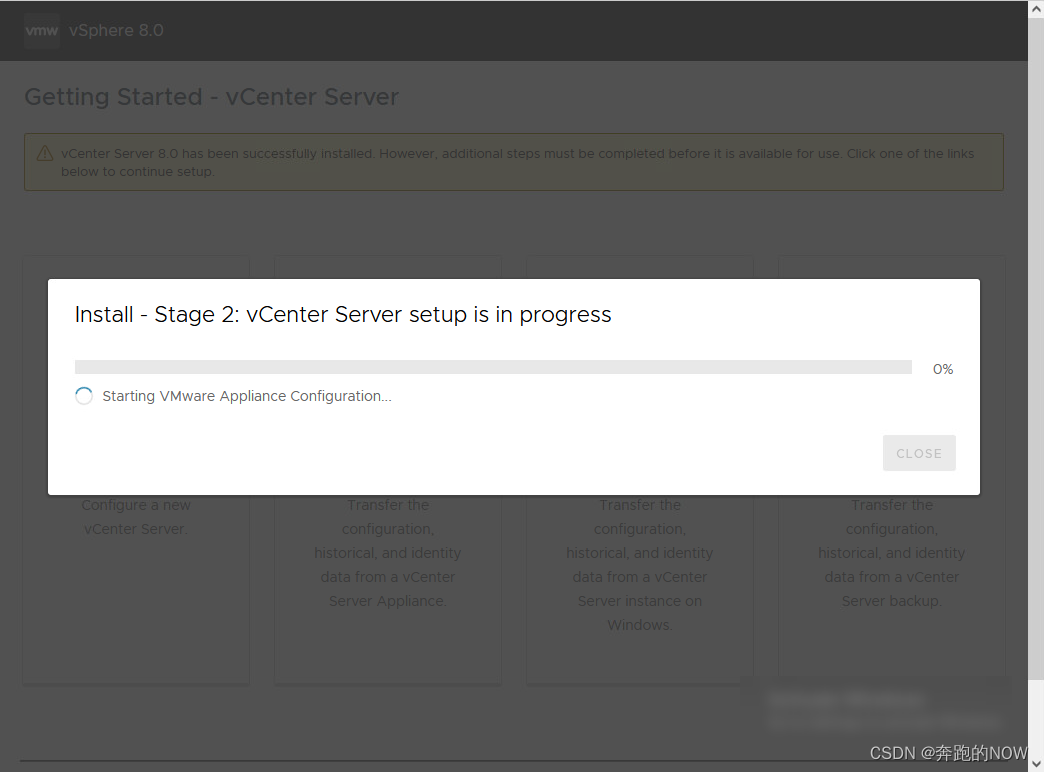Click the scrollbar down arrow

1036,763
